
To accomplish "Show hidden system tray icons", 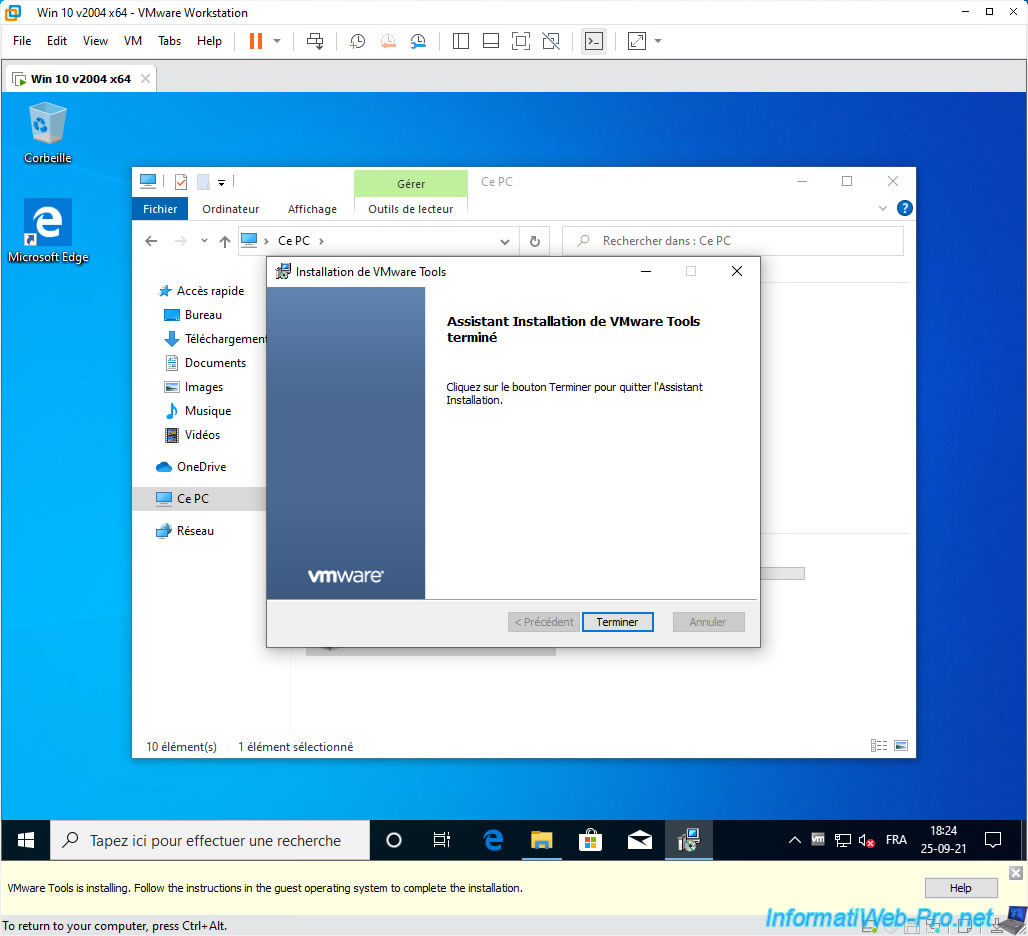I will click(x=795, y=840).
